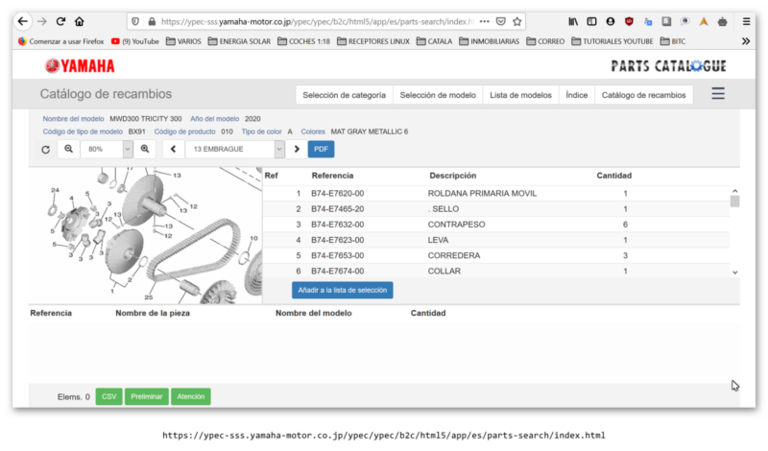
Task: Open the Lista de modelos tab
Action: (520, 95)
